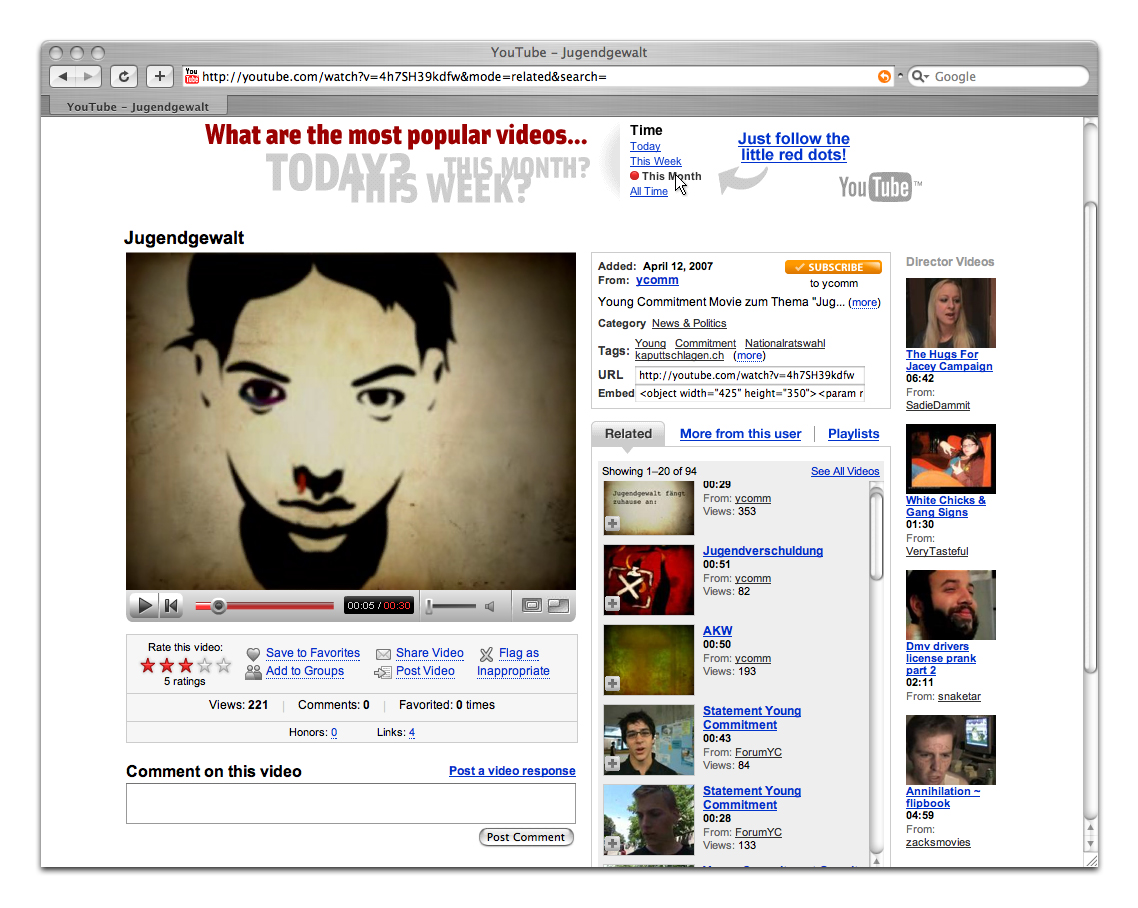
Task: Click the Post Video icon
Action: click(382, 672)
